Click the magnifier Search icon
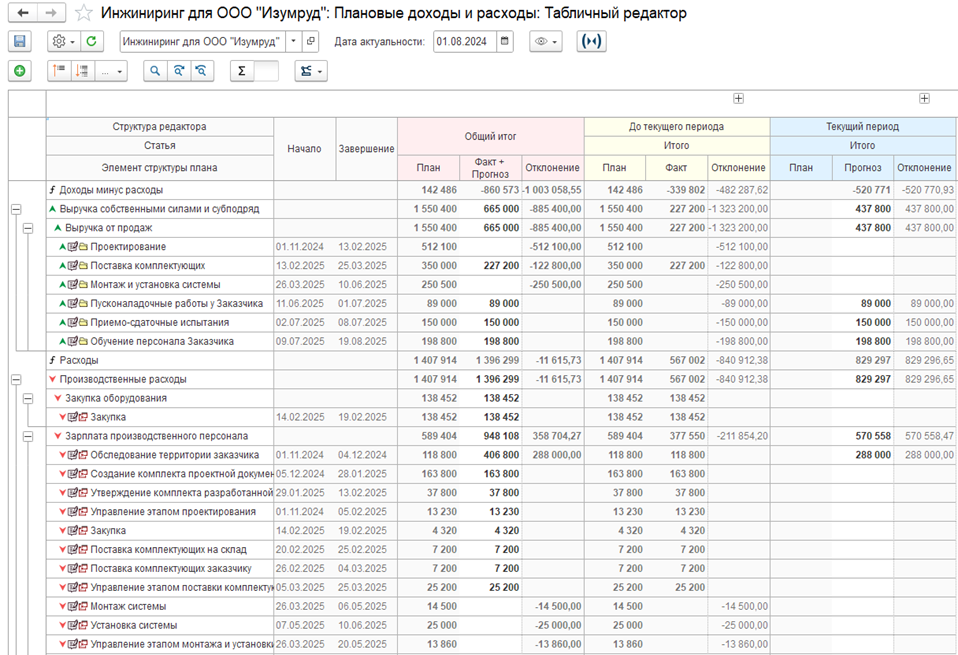 coord(155,71)
